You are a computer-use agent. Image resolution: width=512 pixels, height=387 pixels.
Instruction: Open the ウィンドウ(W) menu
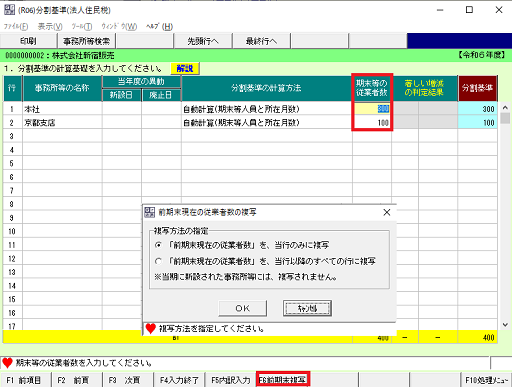[119, 26]
